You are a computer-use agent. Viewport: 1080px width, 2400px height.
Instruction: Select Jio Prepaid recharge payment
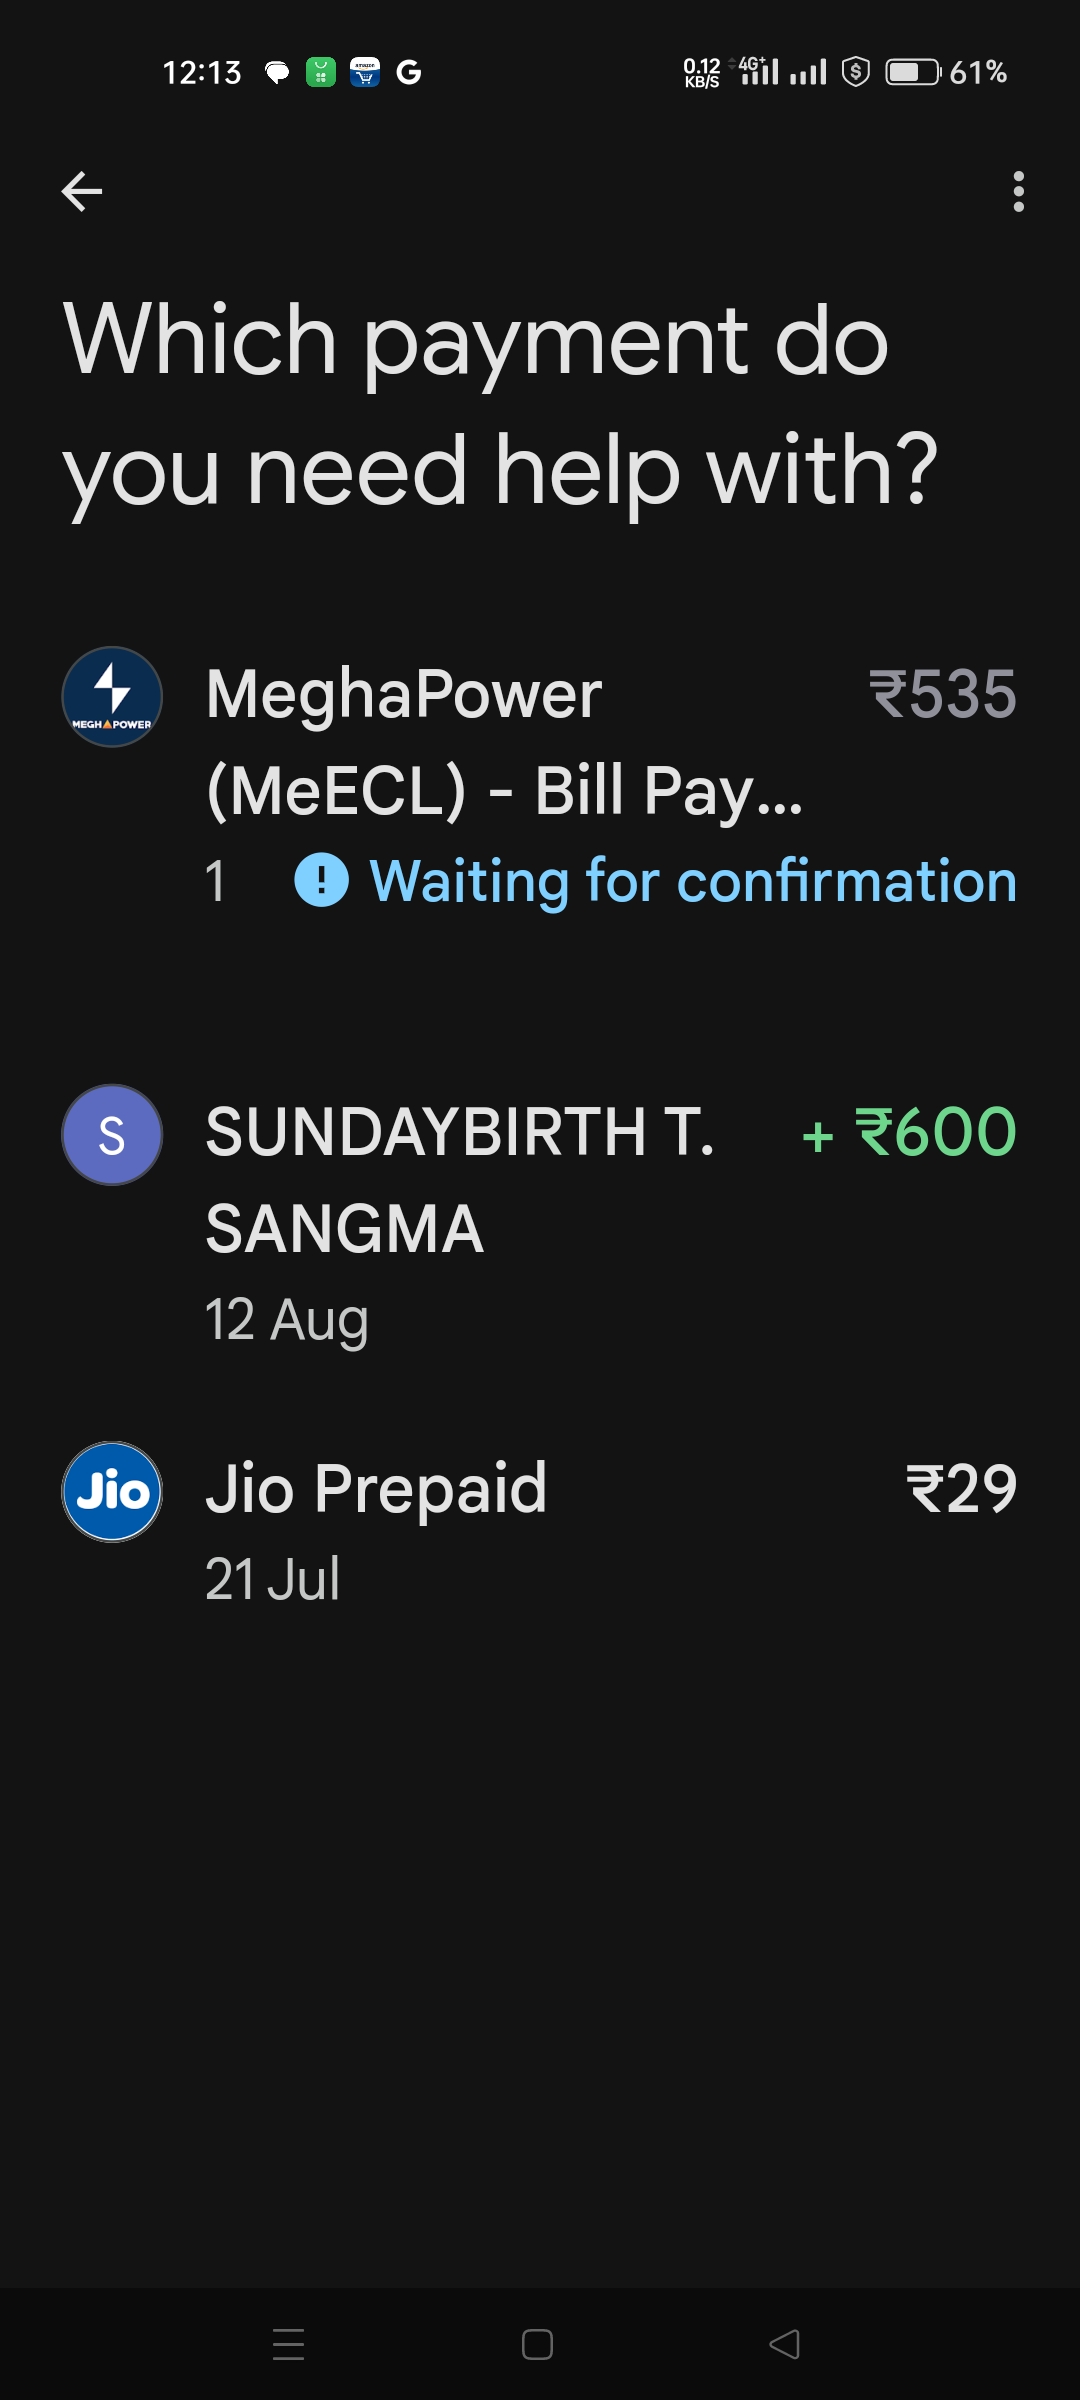click(376, 1488)
